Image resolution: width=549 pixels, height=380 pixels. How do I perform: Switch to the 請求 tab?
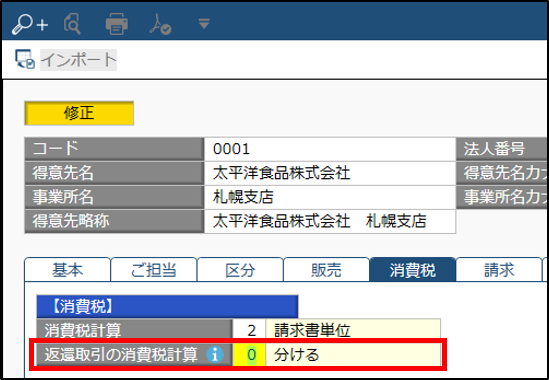pos(499,270)
